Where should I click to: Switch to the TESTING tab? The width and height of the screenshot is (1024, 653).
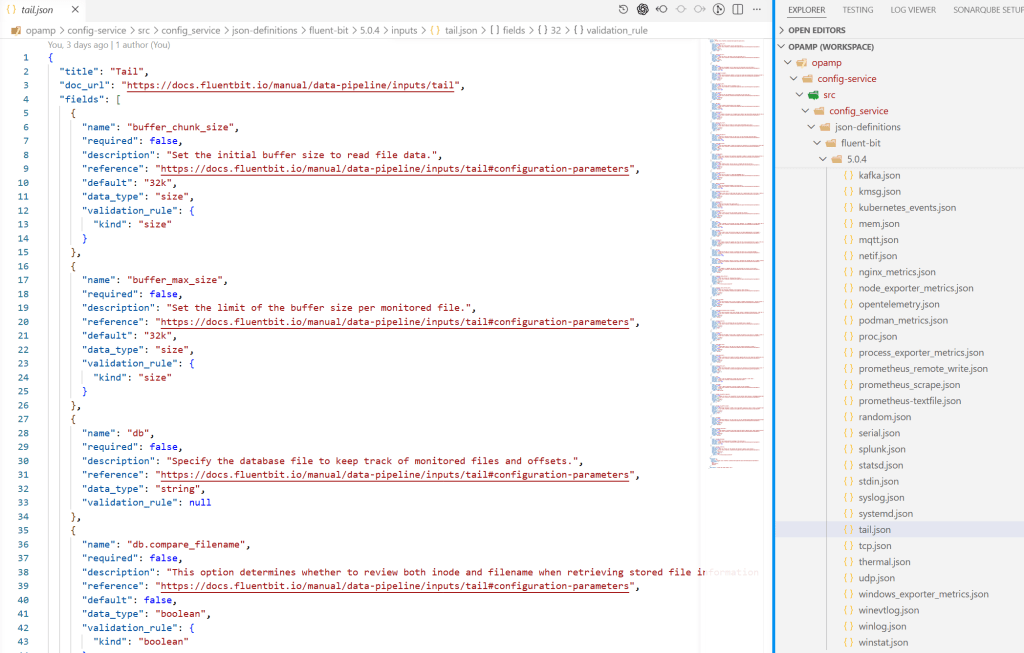tap(857, 10)
